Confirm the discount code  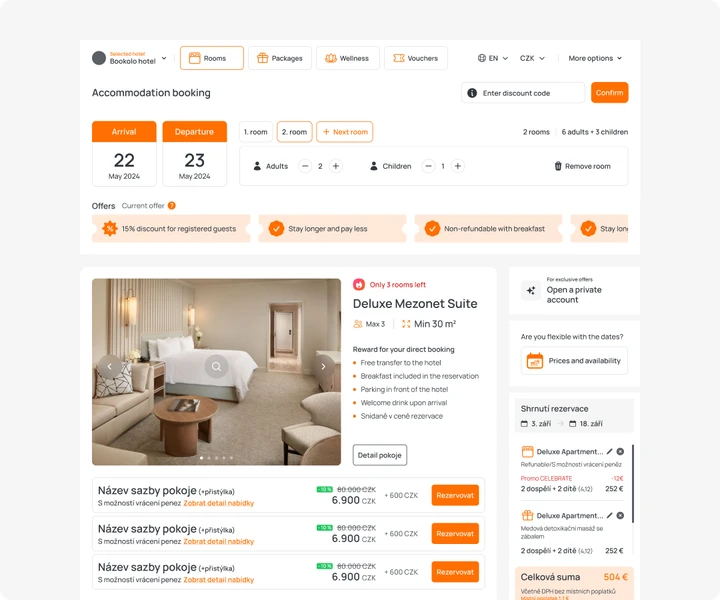coord(609,93)
